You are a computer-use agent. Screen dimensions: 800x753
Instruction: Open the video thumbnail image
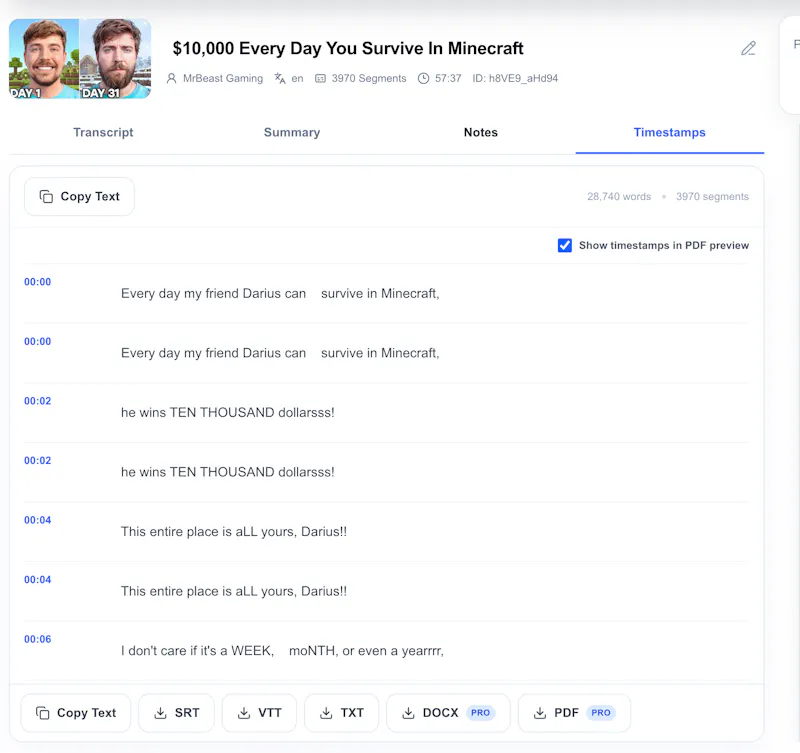point(80,59)
